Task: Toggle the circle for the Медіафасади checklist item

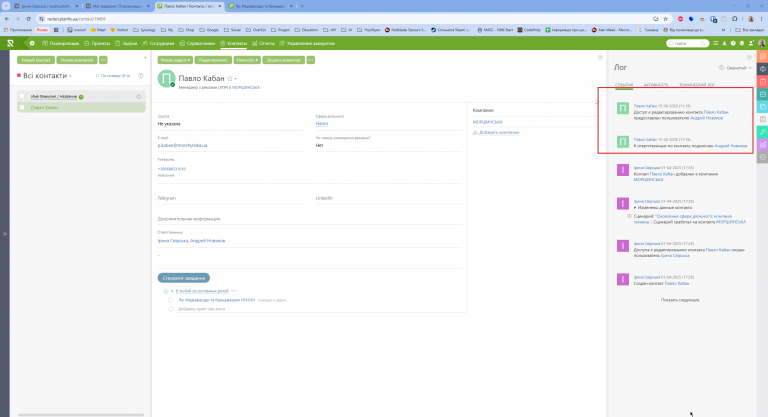Action: click(171, 300)
